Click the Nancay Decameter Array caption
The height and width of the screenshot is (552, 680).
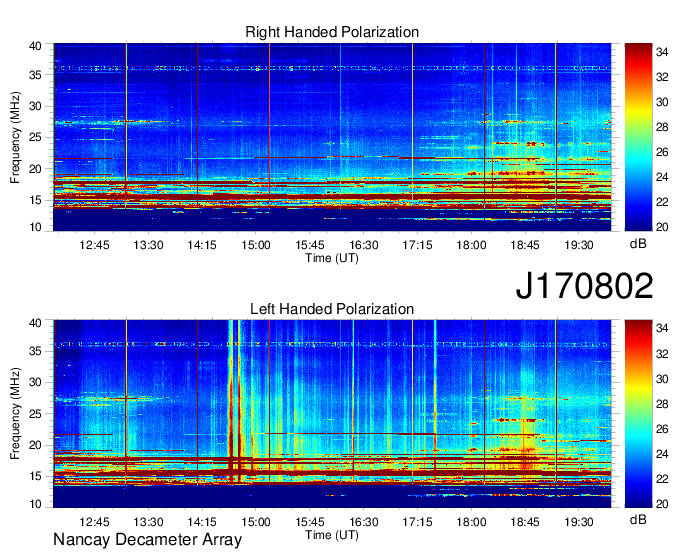(147, 540)
